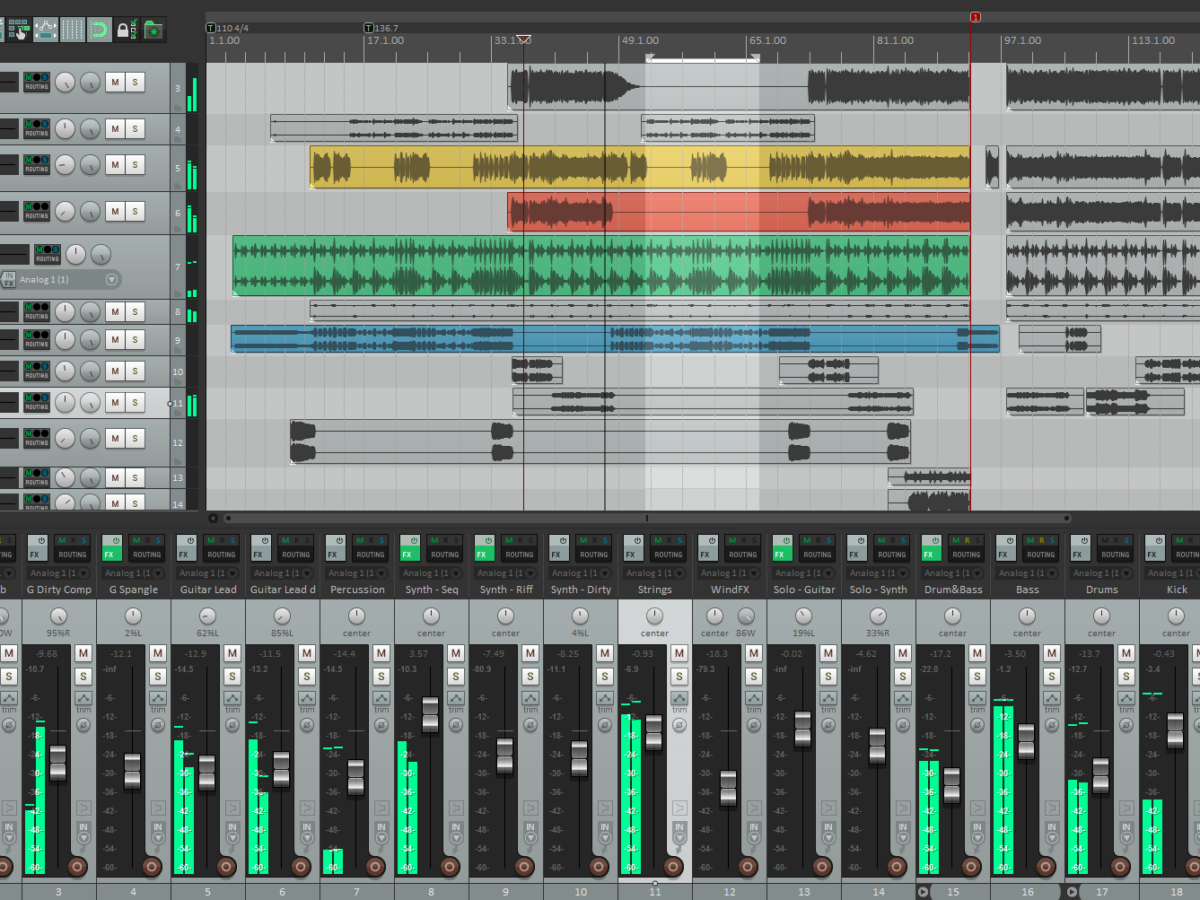Screen dimensions: 1200x900
Task: Open the green project folder icon
Action: tap(152, 30)
